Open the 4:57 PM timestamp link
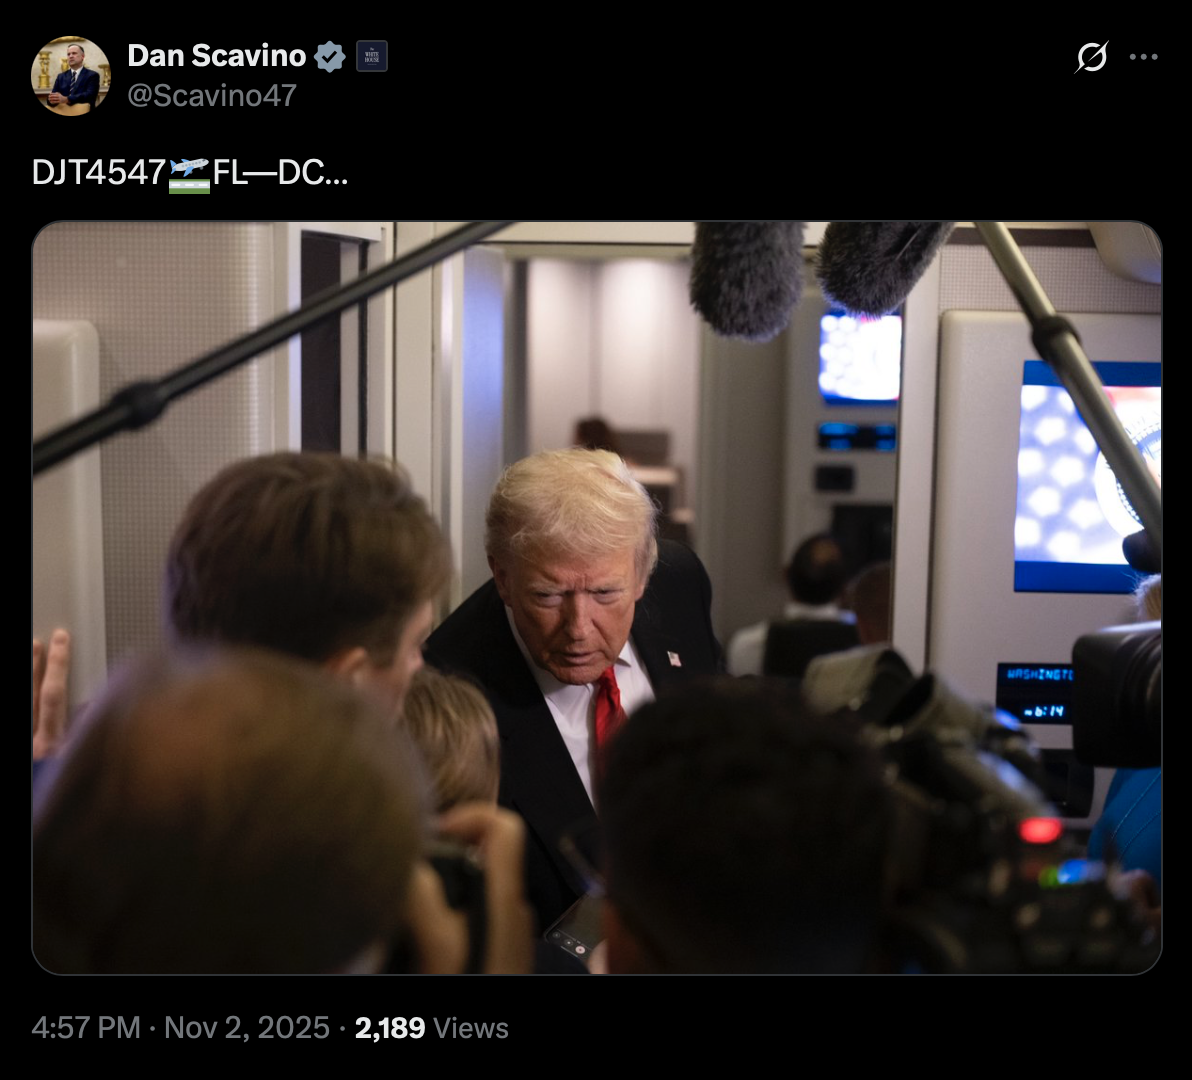Viewport: 1192px width, 1080px height. coord(86,1028)
